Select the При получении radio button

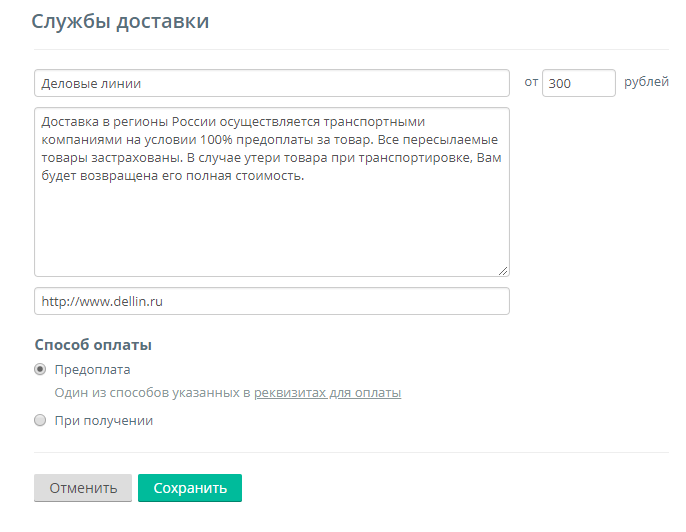[x=40, y=420]
